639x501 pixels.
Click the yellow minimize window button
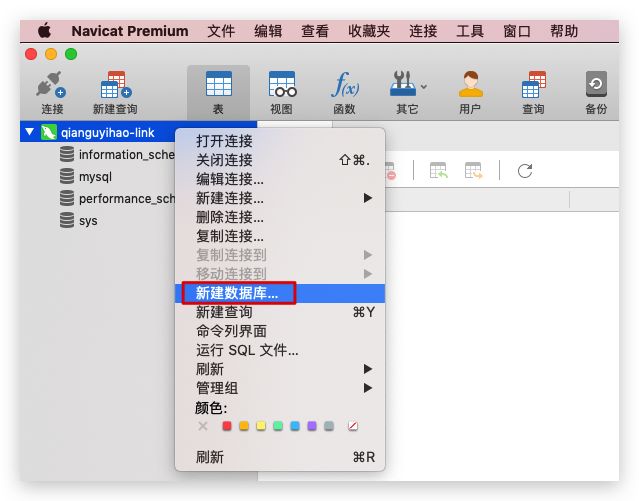(x=51, y=54)
